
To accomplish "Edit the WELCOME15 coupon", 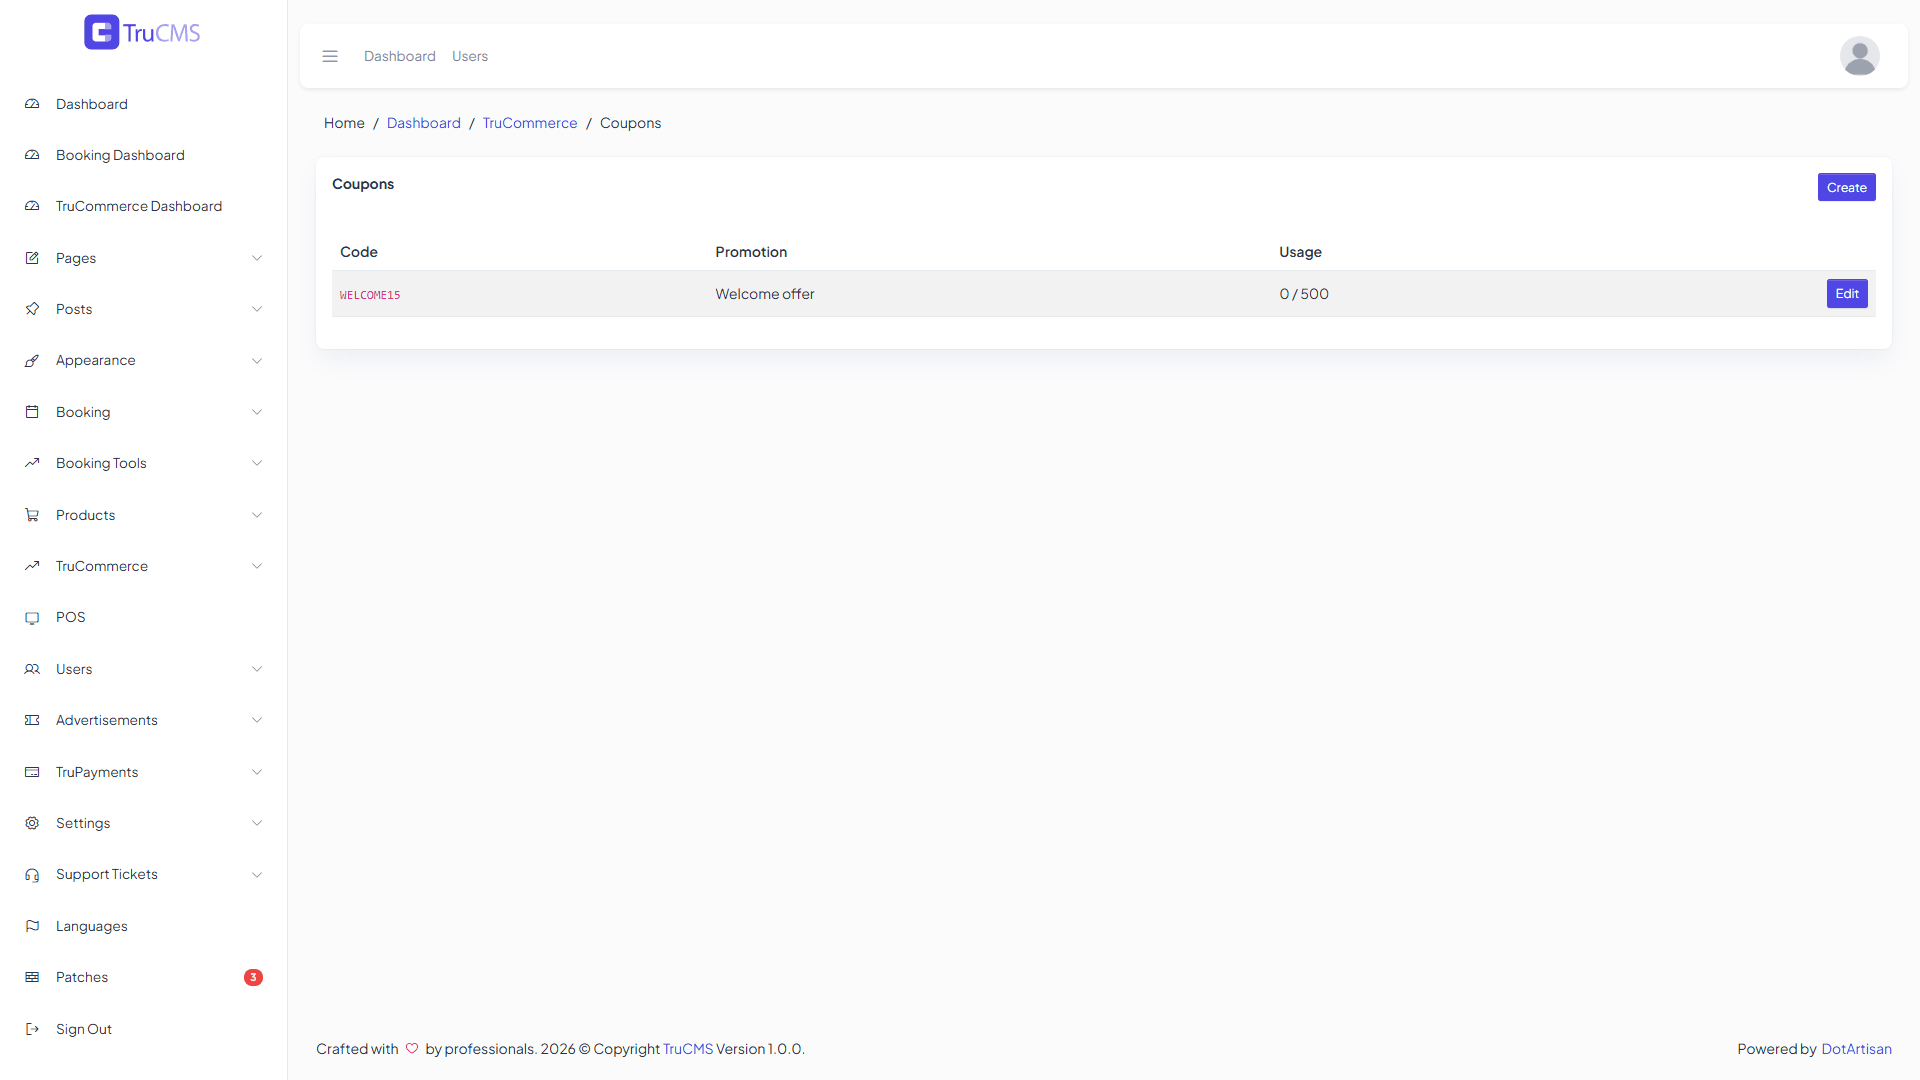I will coord(1847,293).
